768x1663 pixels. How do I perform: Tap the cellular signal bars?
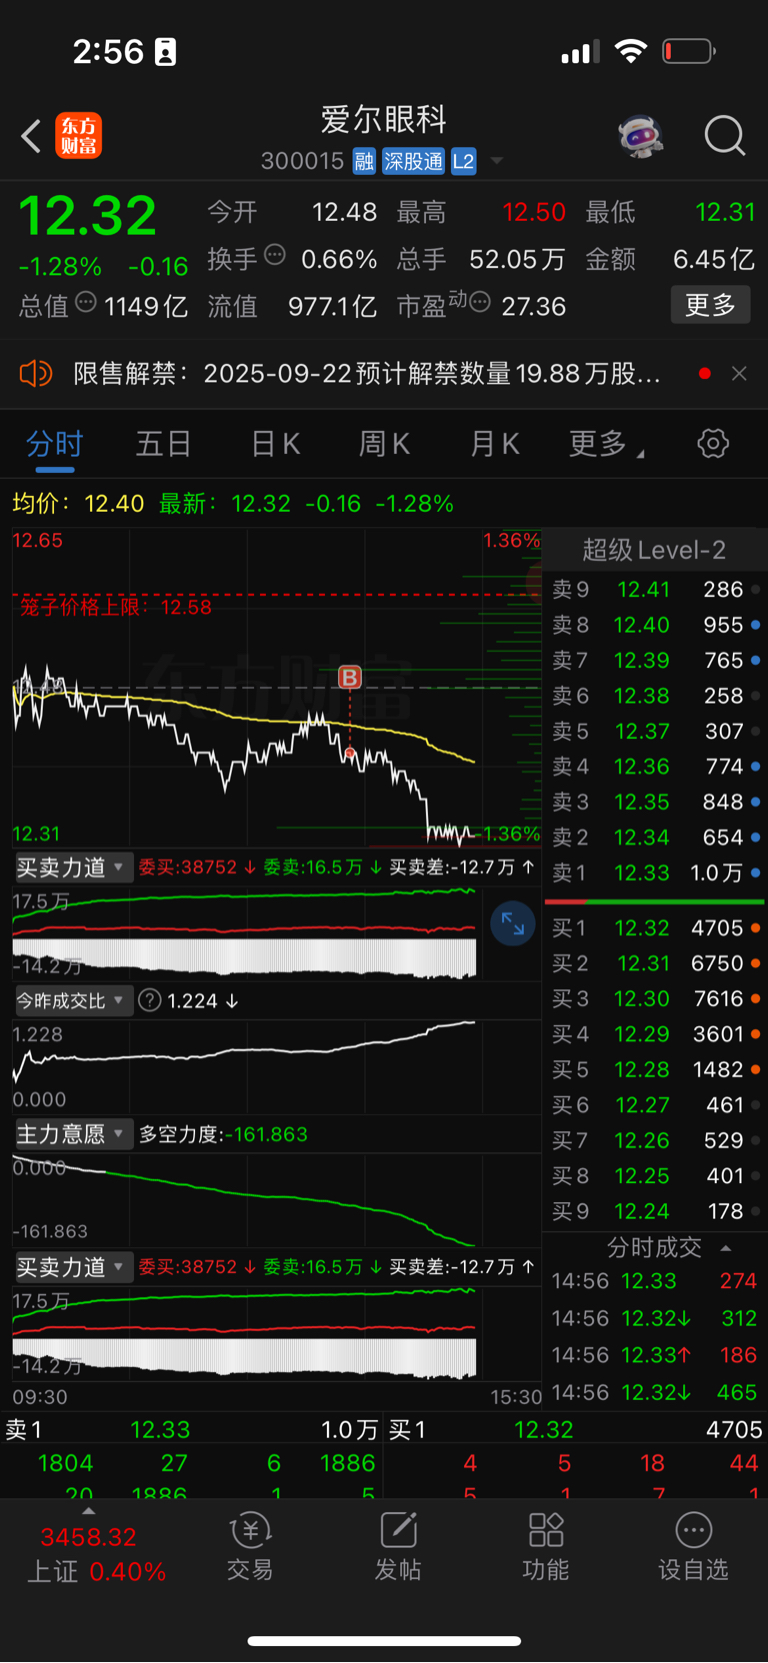pyautogui.click(x=580, y=51)
